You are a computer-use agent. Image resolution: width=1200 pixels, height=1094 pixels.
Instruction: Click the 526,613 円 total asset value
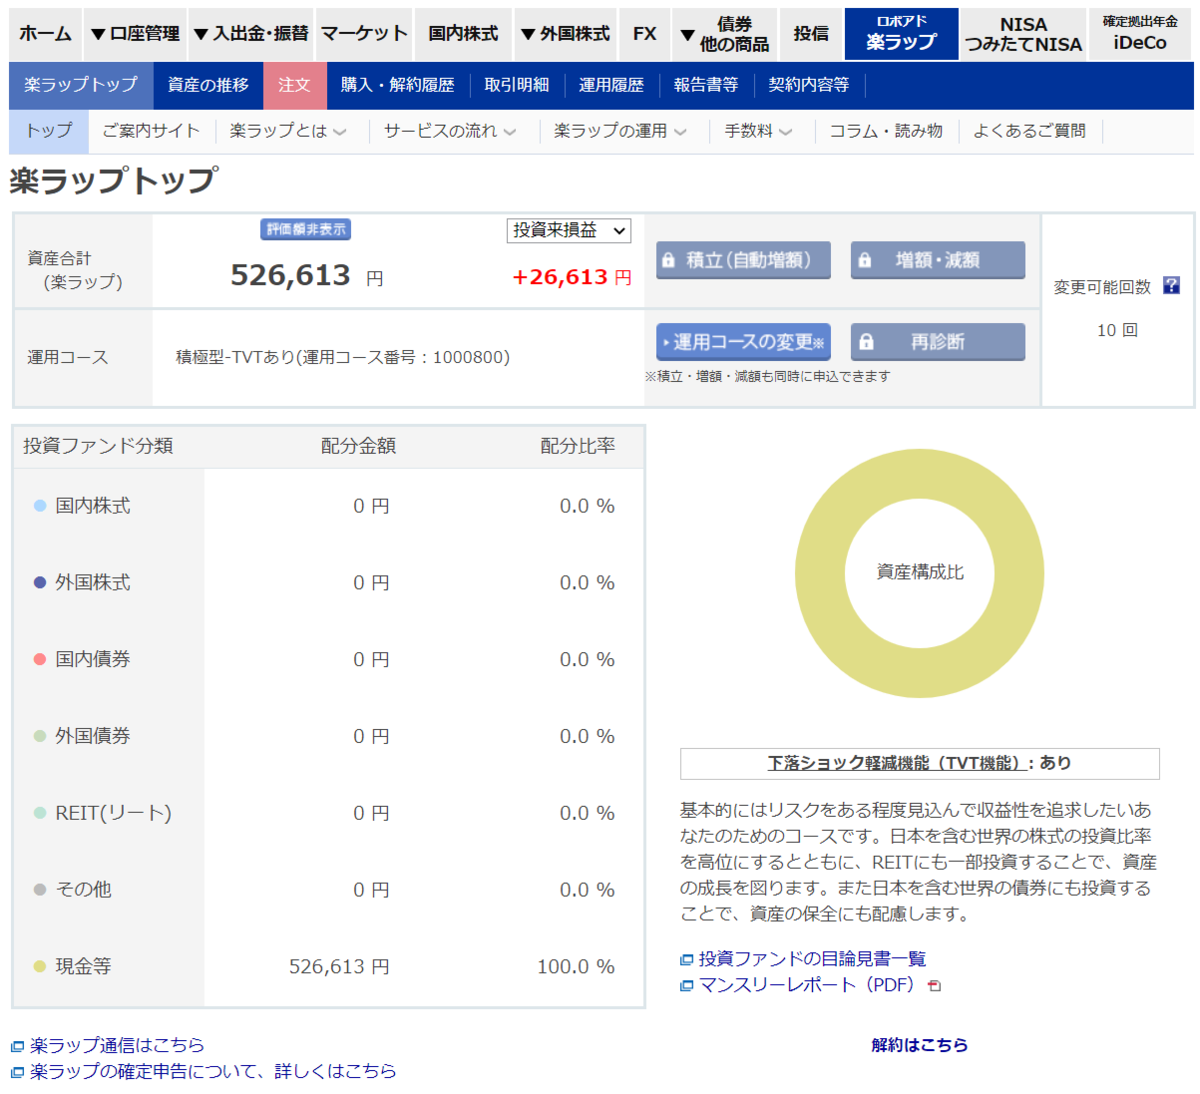coord(306,275)
